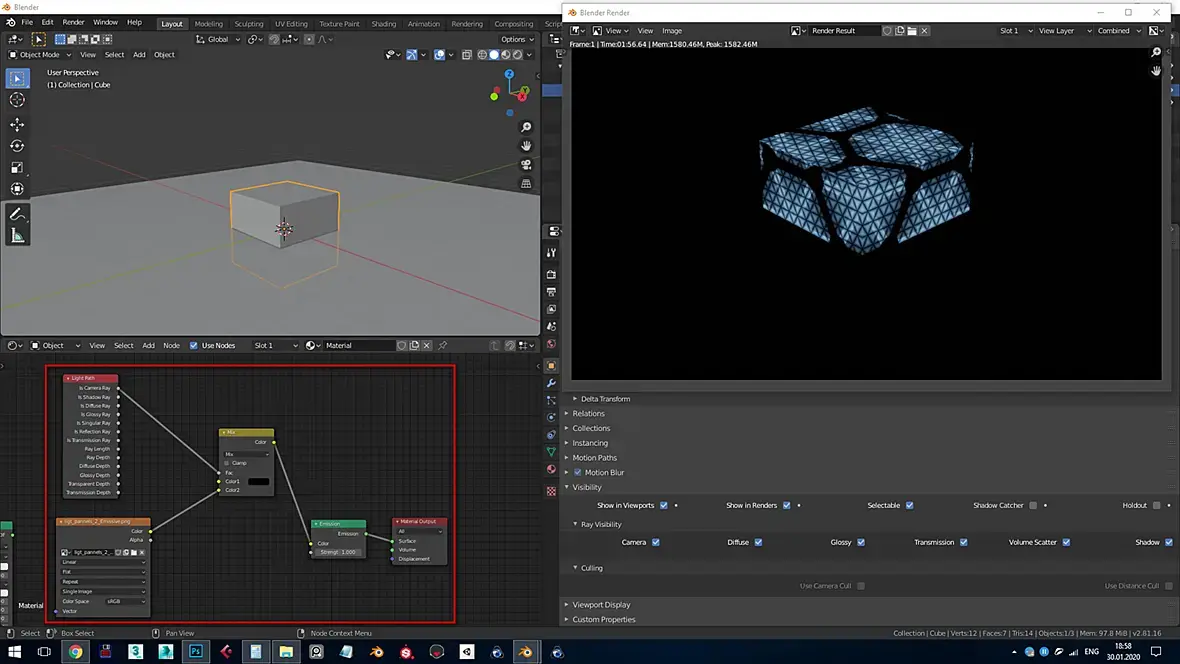
Task: Activate the Annotate tool
Action: 17,214
